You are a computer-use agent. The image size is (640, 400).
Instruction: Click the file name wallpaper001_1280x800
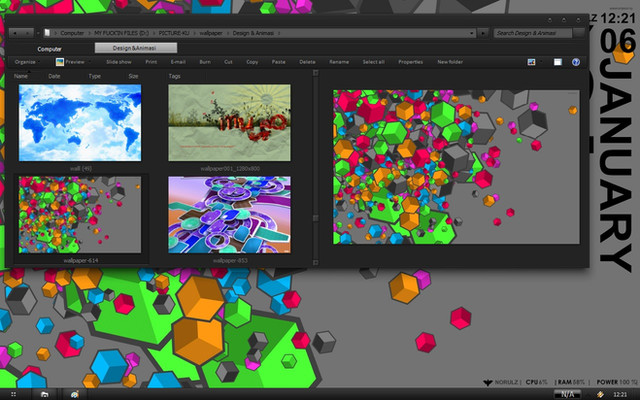(x=230, y=168)
